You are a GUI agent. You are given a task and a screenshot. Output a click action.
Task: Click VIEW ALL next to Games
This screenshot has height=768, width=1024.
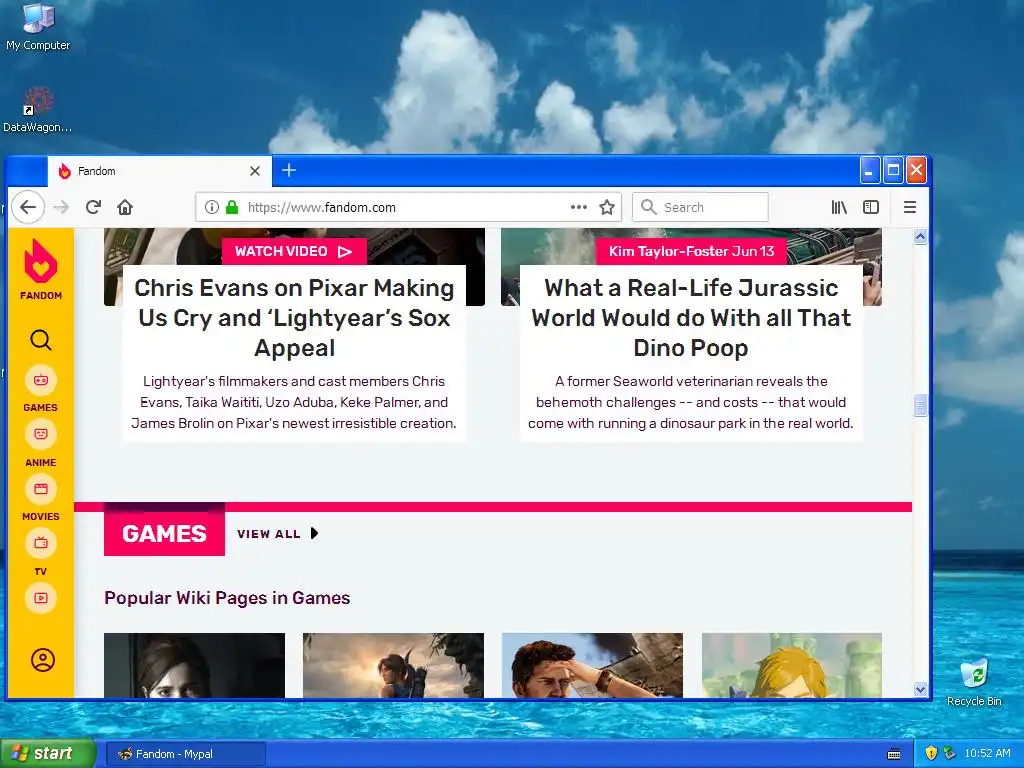pos(278,534)
